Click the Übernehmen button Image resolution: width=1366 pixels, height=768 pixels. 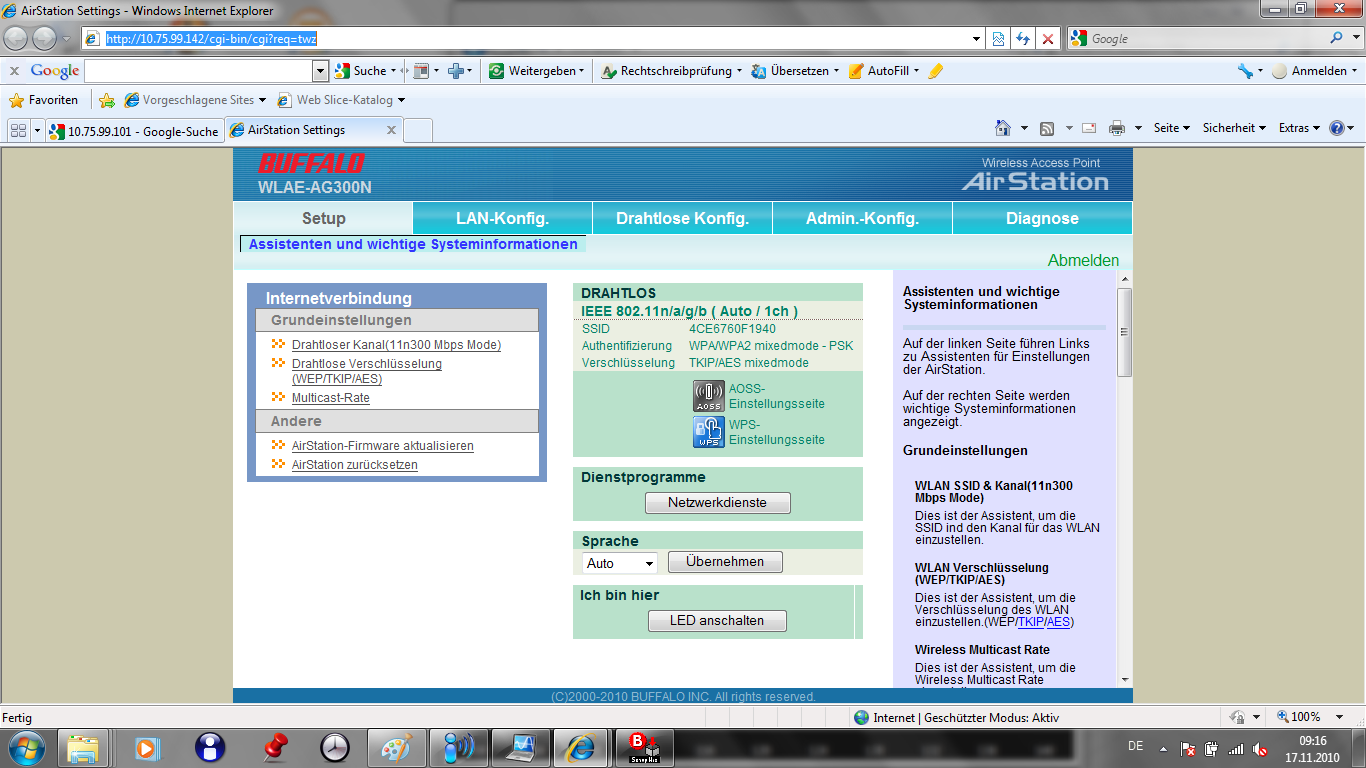(725, 562)
